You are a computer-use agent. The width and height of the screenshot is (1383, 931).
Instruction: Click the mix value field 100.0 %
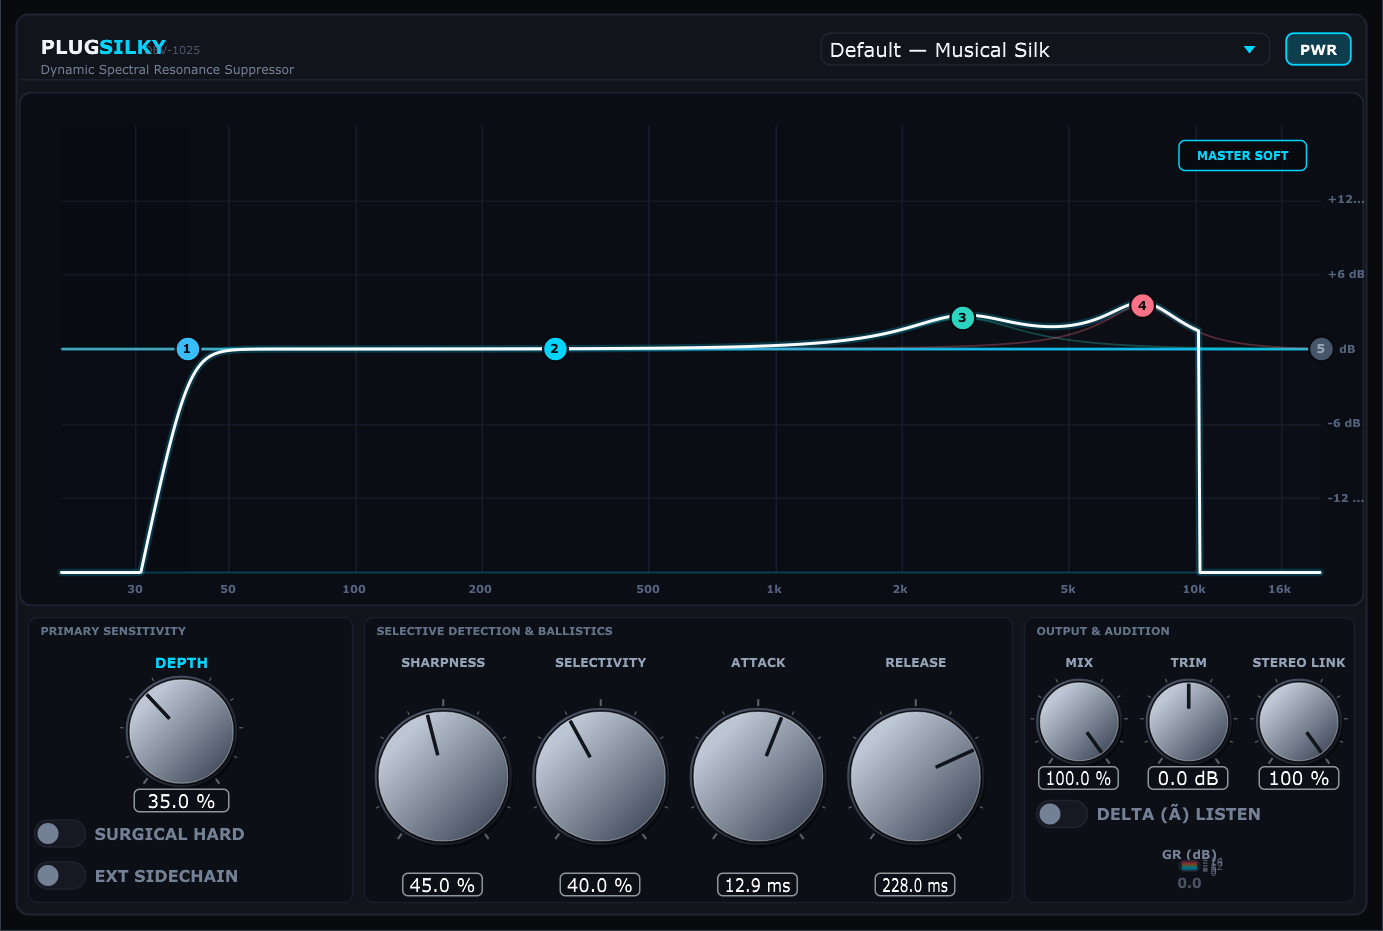click(1079, 778)
